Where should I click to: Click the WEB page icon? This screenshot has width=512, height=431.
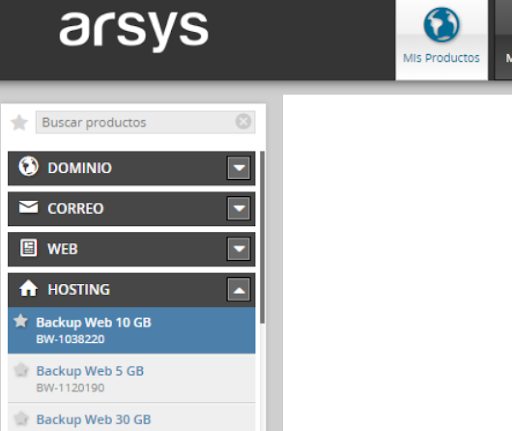click(29, 248)
